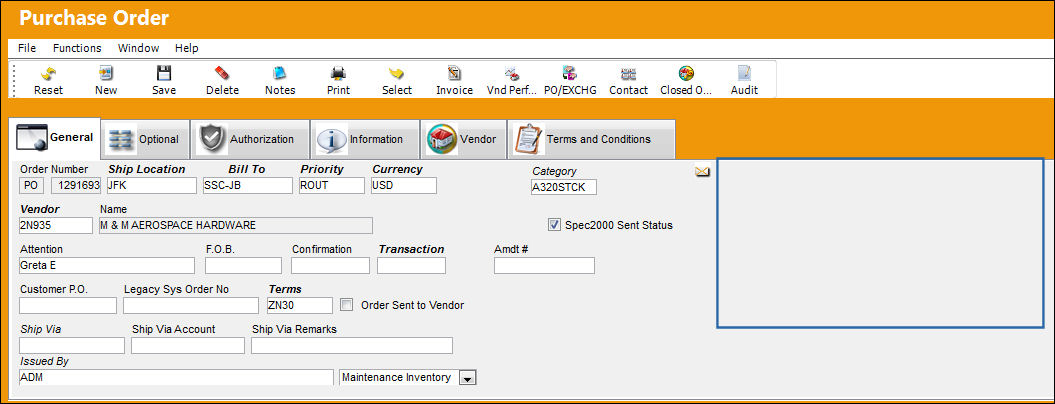Click the Legacy Sys Order No field
1055x404 pixels.
pyautogui.click(x=190, y=306)
